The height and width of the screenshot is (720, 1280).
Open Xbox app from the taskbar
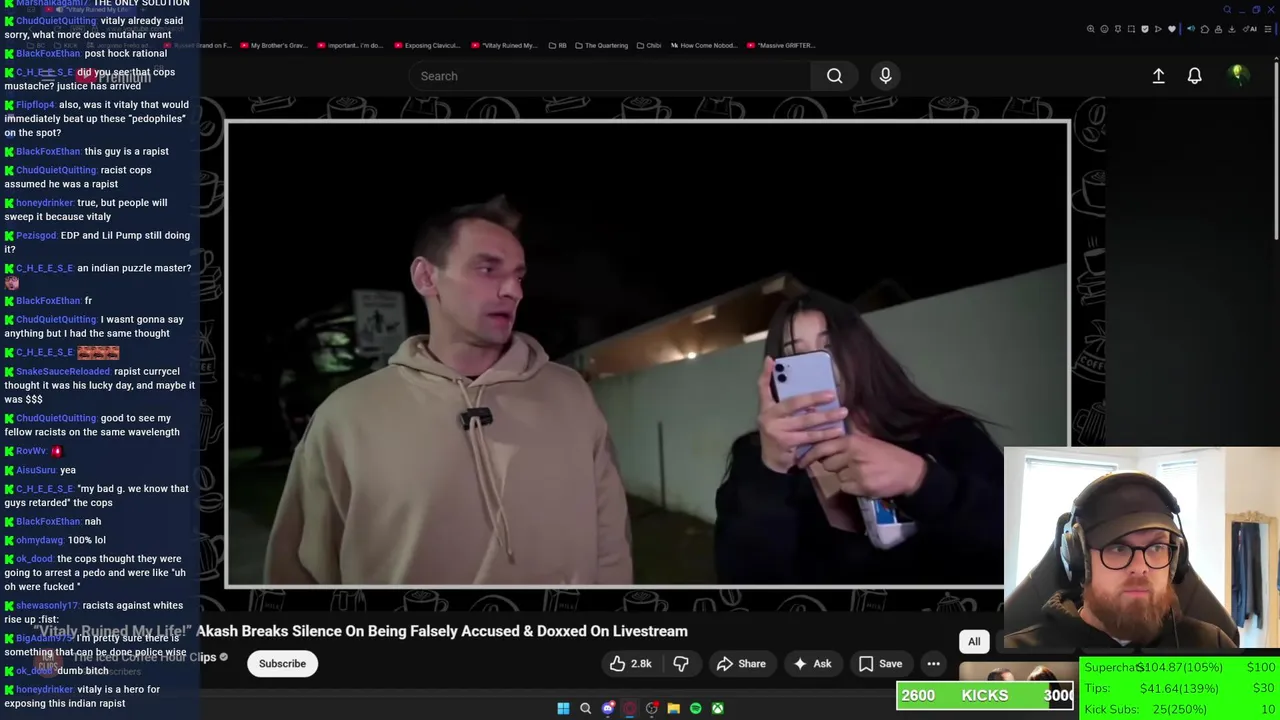coord(717,708)
